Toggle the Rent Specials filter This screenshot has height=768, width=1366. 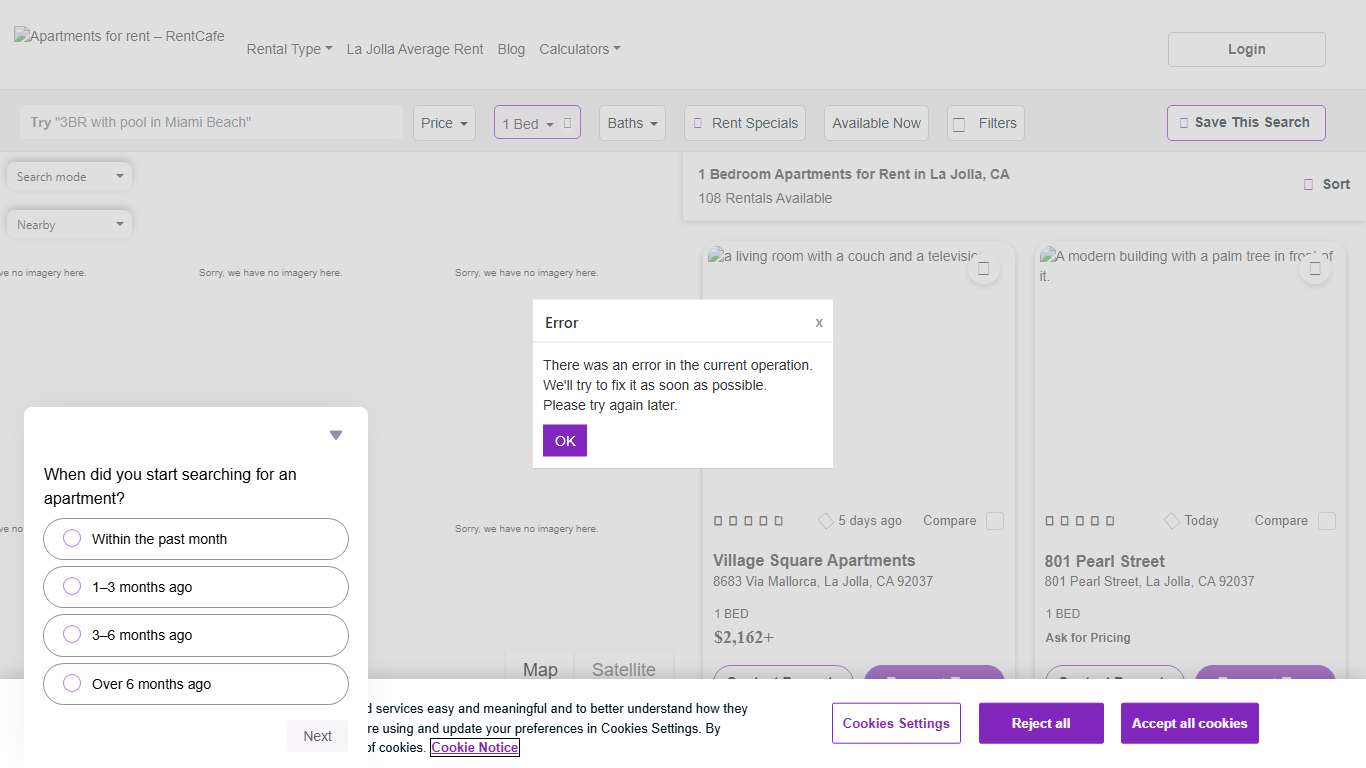pyautogui.click(x=745, y=123)
